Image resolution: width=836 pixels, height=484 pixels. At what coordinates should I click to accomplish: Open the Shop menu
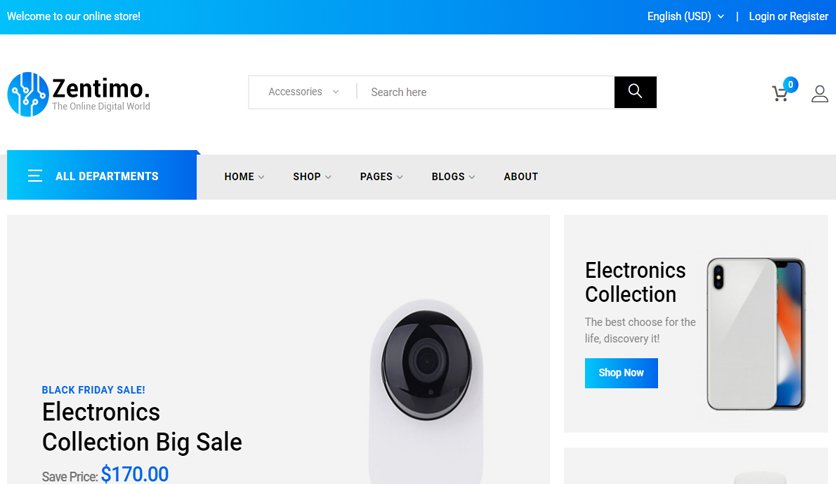(x=312, y=176)
